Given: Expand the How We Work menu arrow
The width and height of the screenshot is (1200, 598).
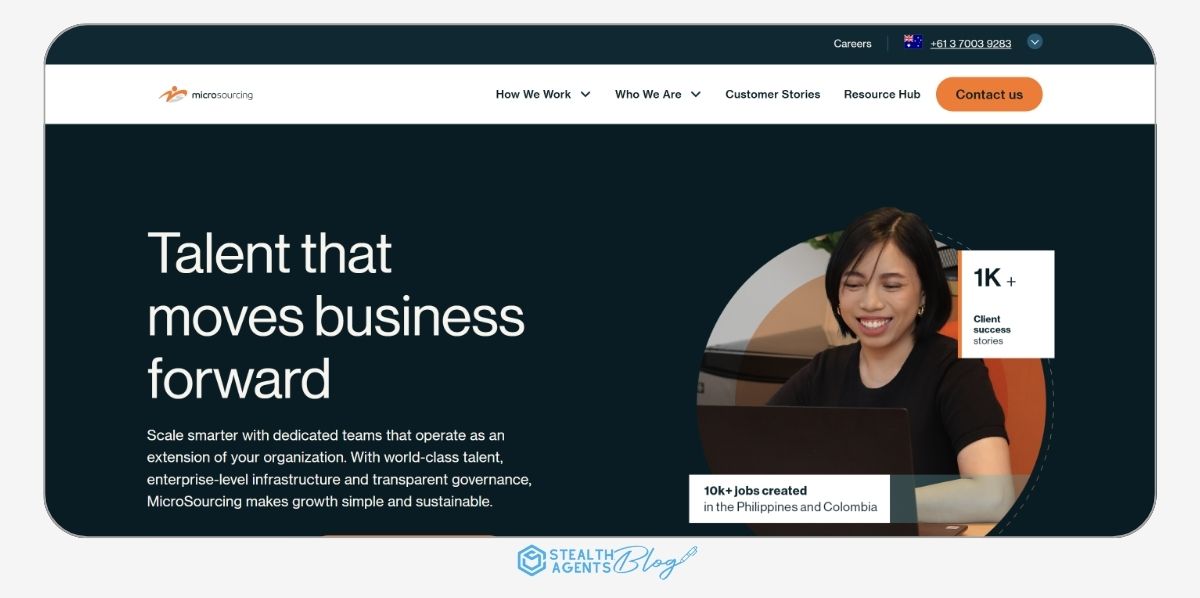Looking at the screenshot, I should pyautogui.click(x=585, y=95).
